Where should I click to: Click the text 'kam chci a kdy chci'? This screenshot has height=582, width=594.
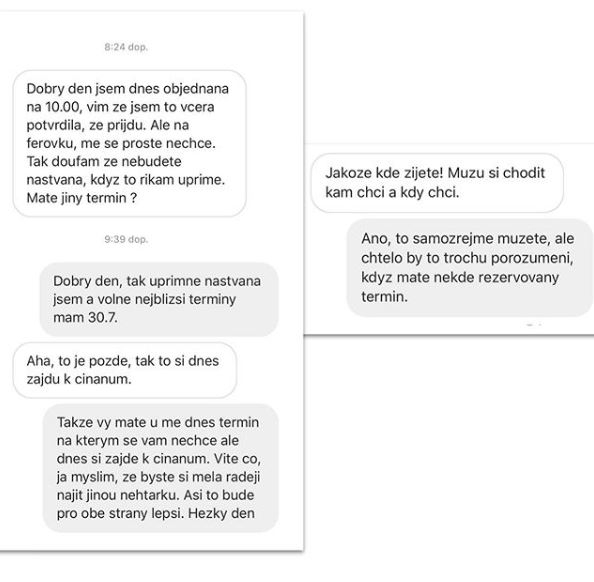pyautogui.click(x=392, y=192)
